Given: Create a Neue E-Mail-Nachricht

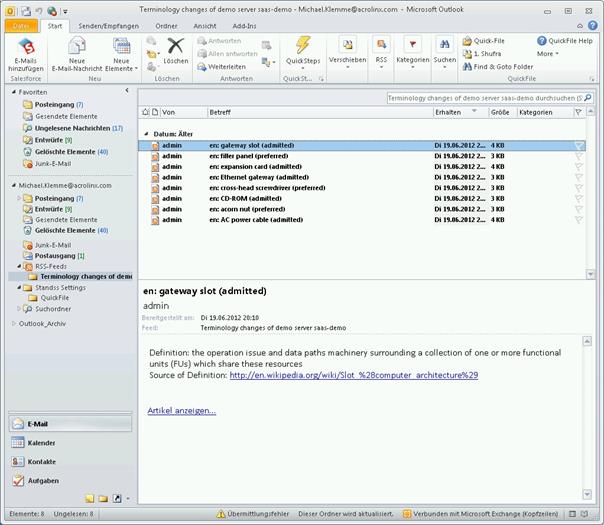Looking at the screenshot, I should (x=77, y=55).
